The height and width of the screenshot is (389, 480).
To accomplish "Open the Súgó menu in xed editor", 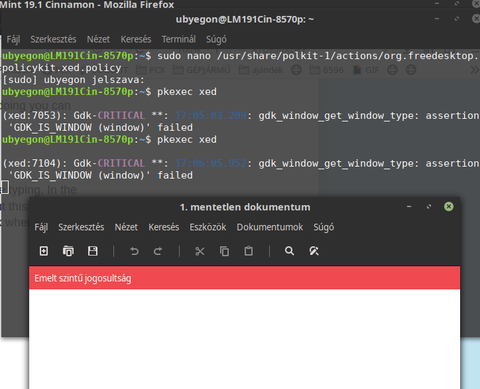I will (324, 227).
